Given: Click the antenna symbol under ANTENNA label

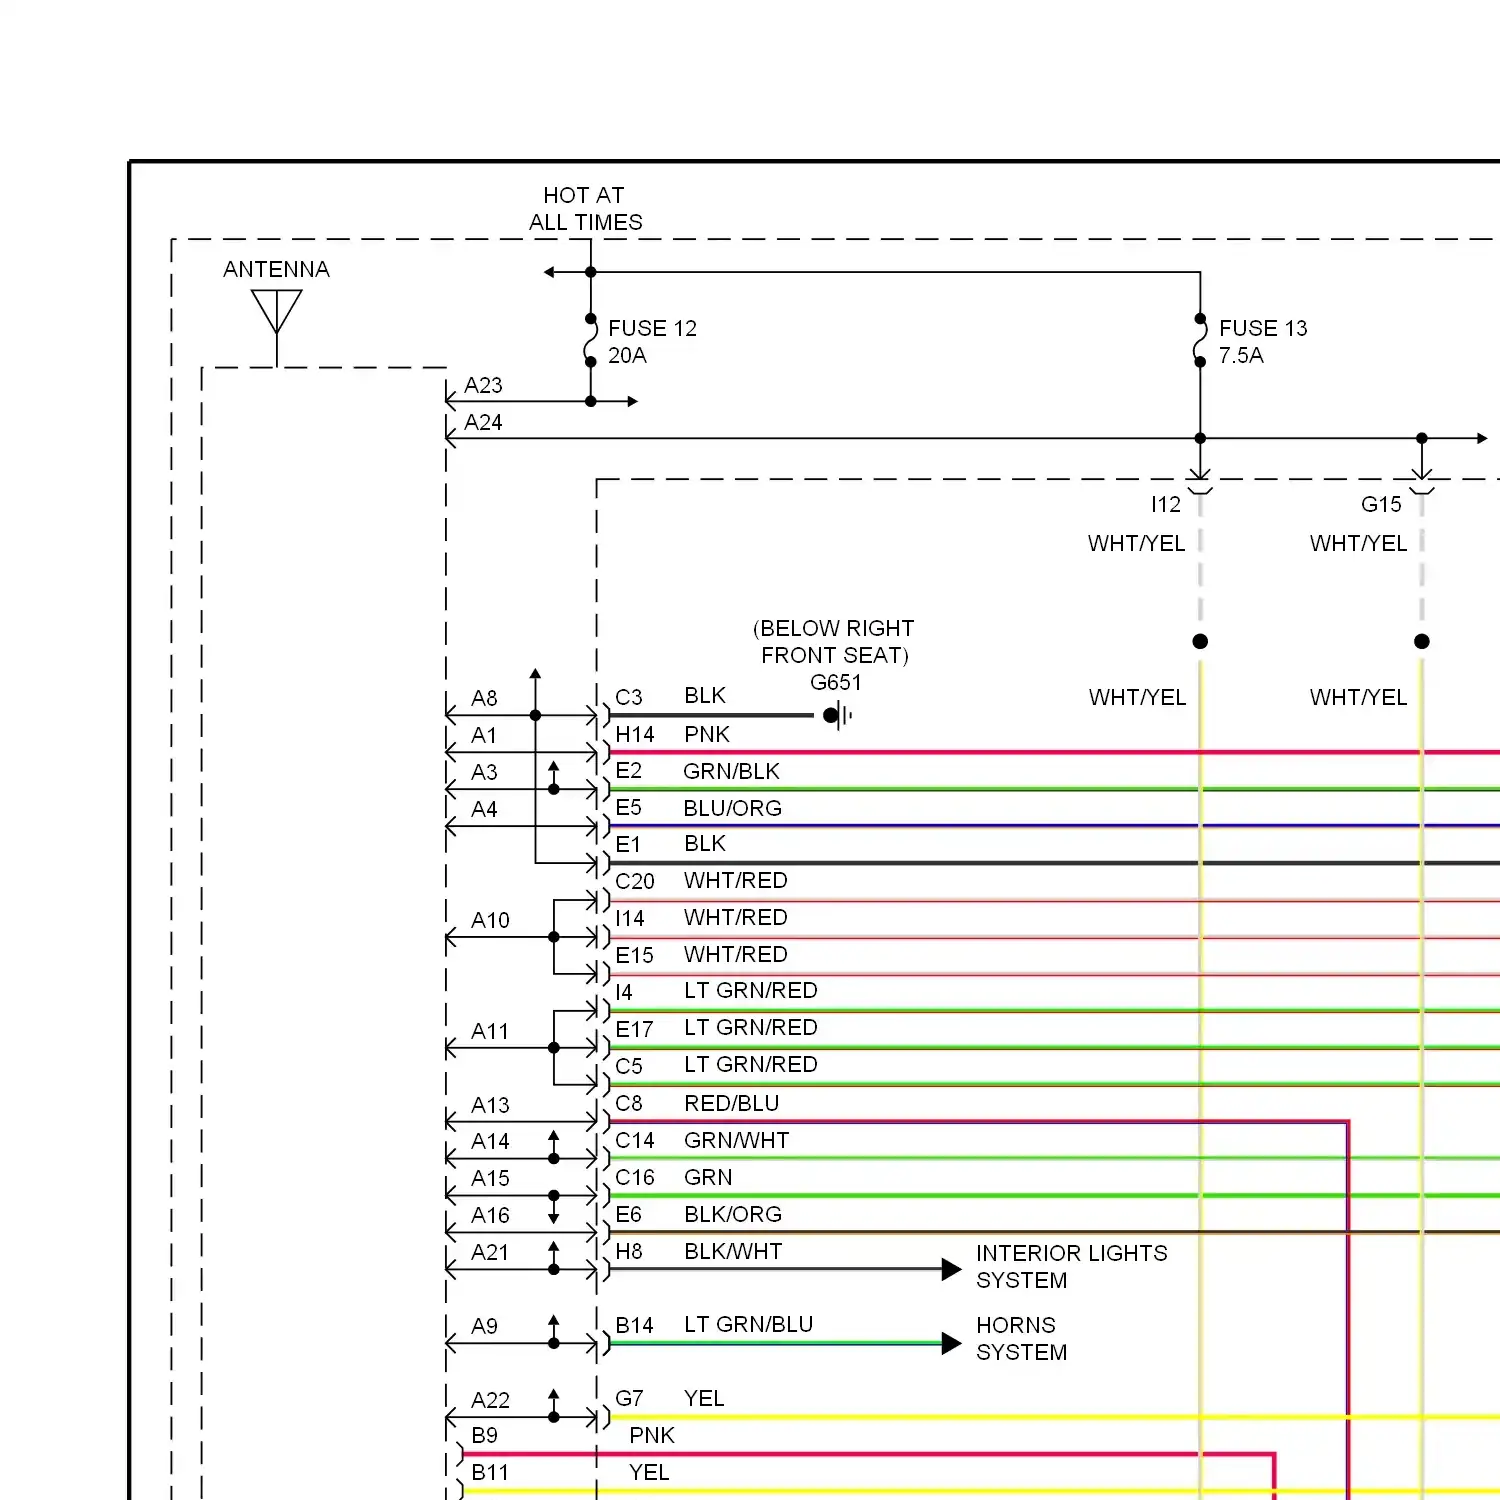Looking at the screenshot, I should 277,326.
